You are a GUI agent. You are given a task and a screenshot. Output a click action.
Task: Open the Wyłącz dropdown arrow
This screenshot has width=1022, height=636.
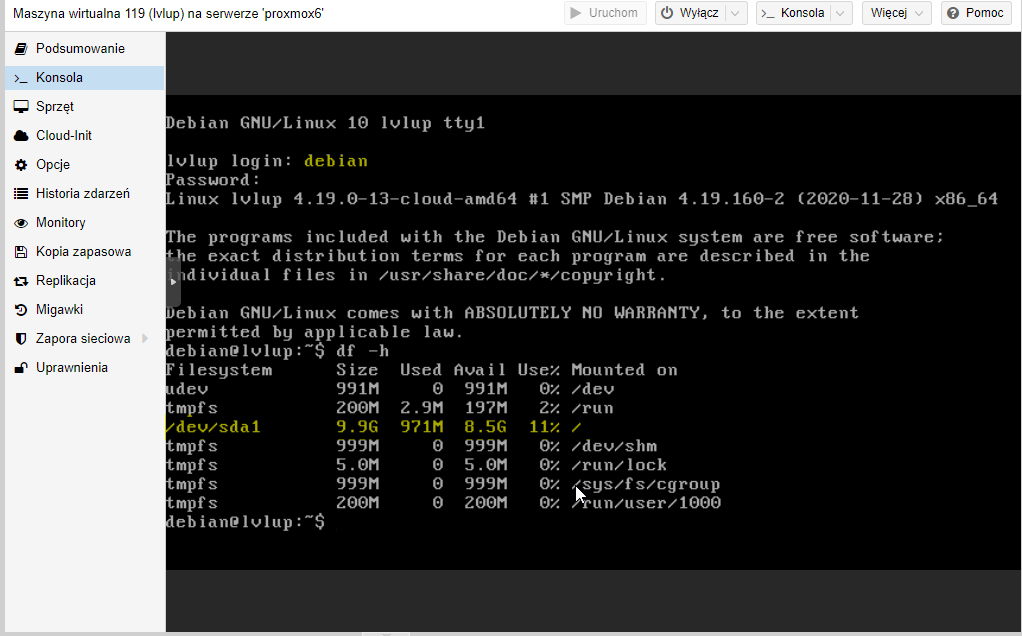pos(736,13)
